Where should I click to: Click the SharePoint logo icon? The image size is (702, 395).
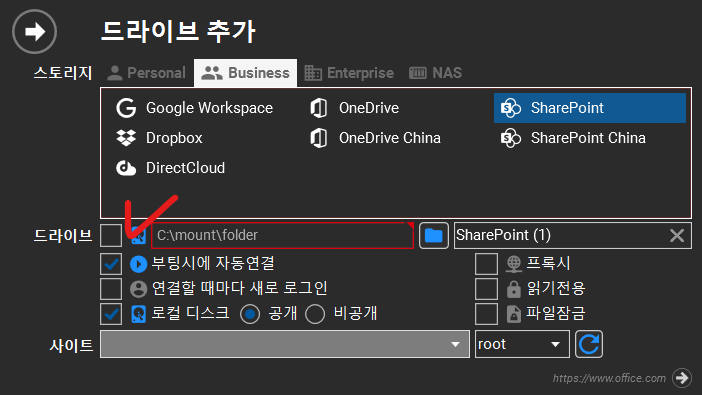click(511, 108)
